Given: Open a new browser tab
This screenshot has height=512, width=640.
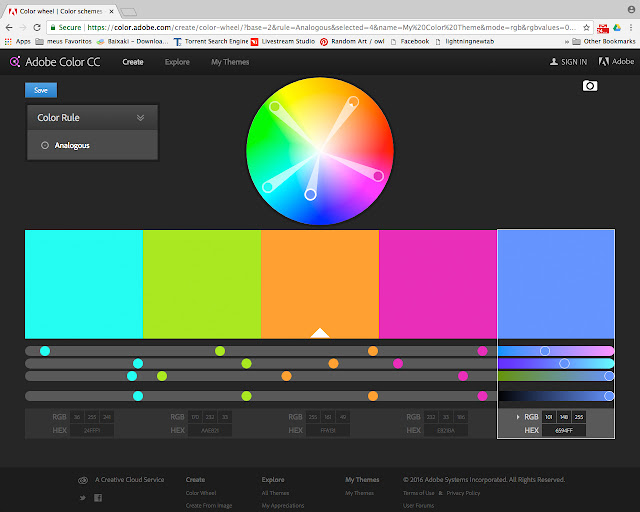Looking at the screenshot, I should coord(129,12).
